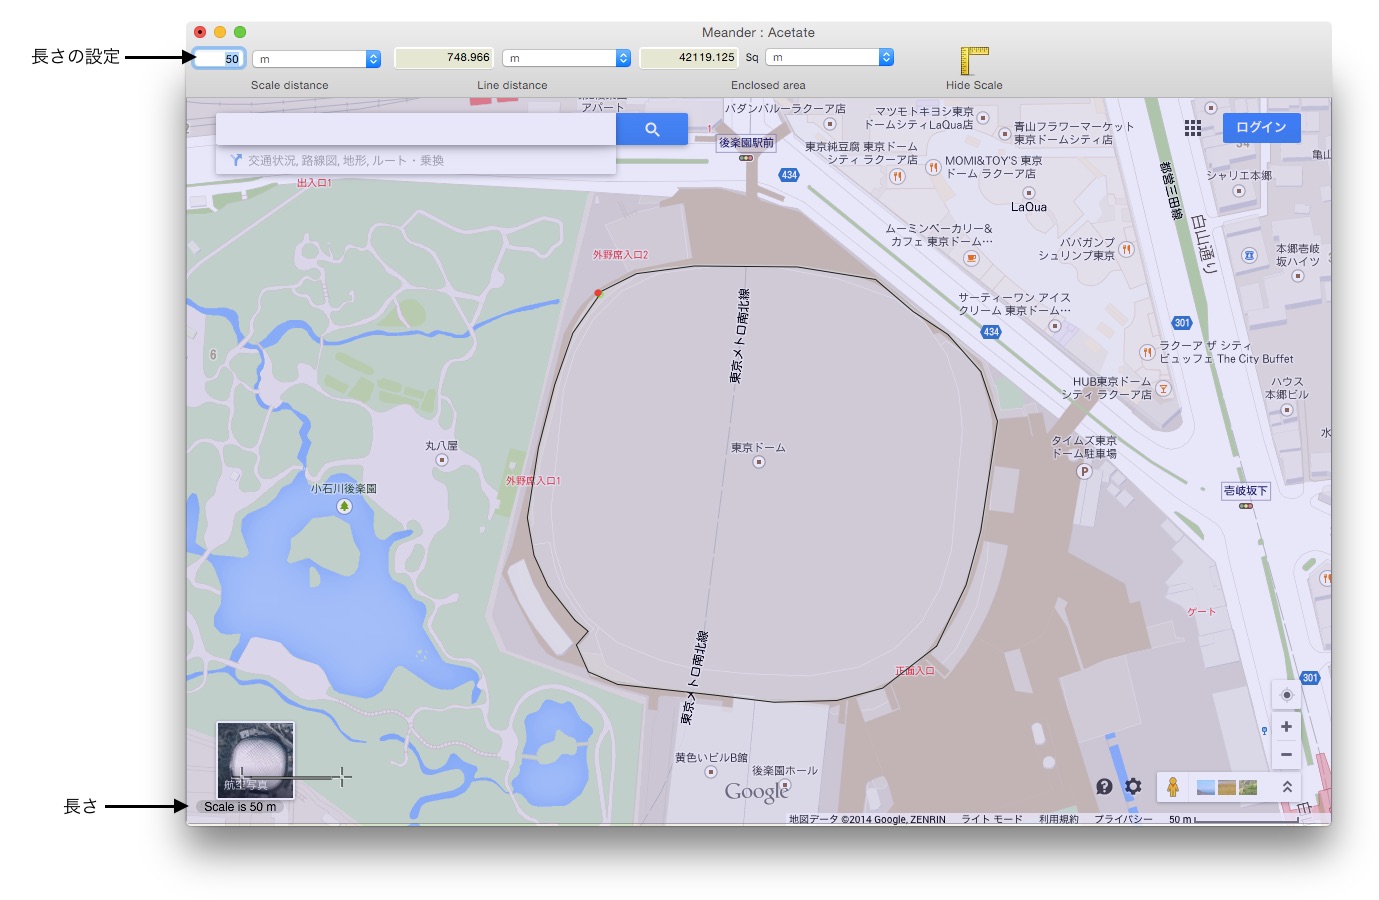Click the first blue-sky imagery thumbnail
1379x900 pixels.
(x=1206, y=788)
